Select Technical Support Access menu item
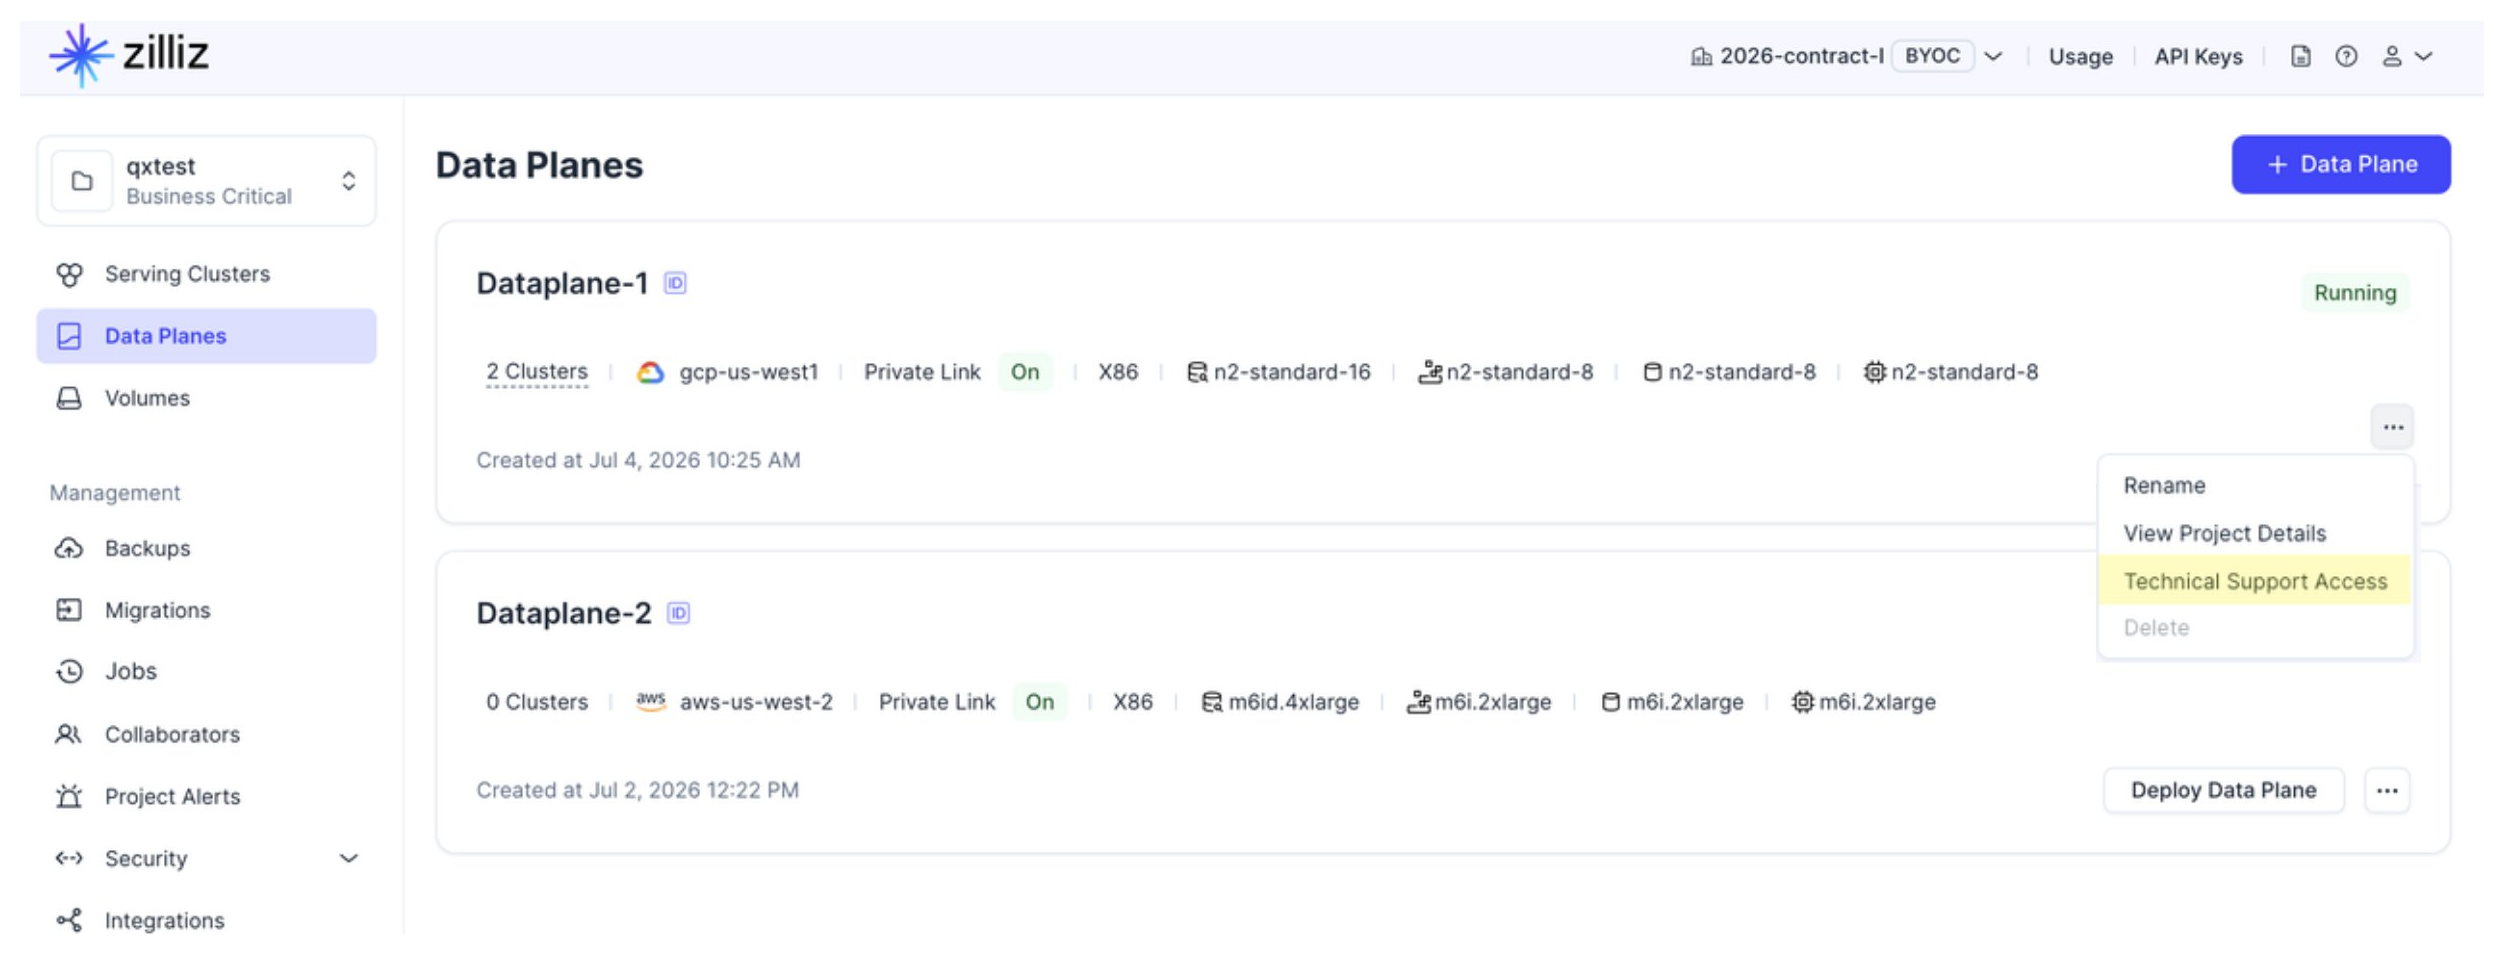Image resolution: width=2504 pixels, height=954 pixels. point(2255,581)
